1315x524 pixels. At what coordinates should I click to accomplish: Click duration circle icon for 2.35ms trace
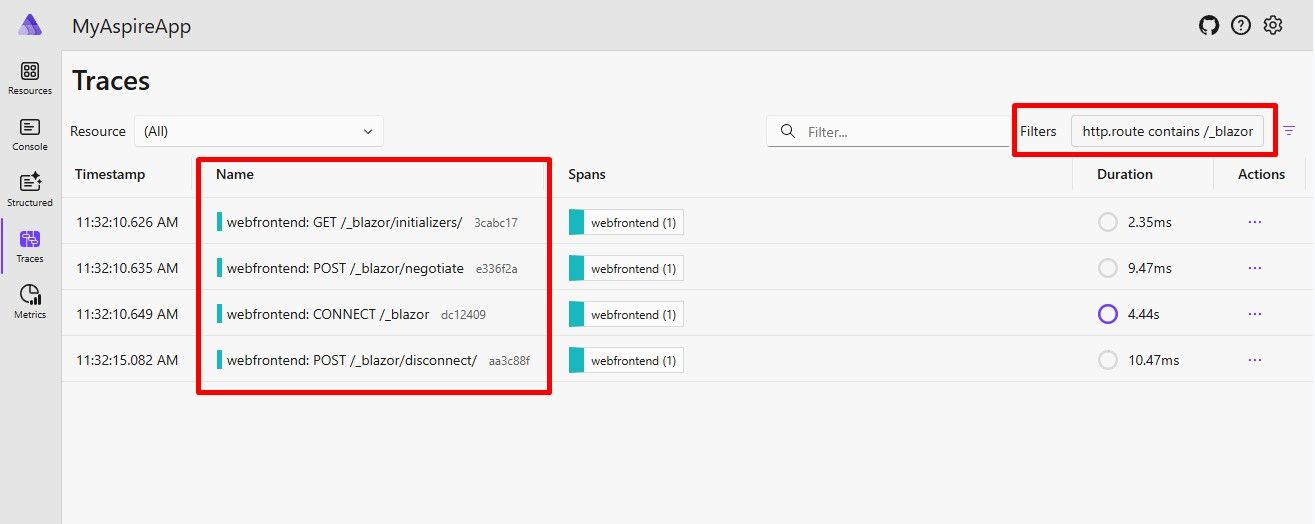point(1107,222)
